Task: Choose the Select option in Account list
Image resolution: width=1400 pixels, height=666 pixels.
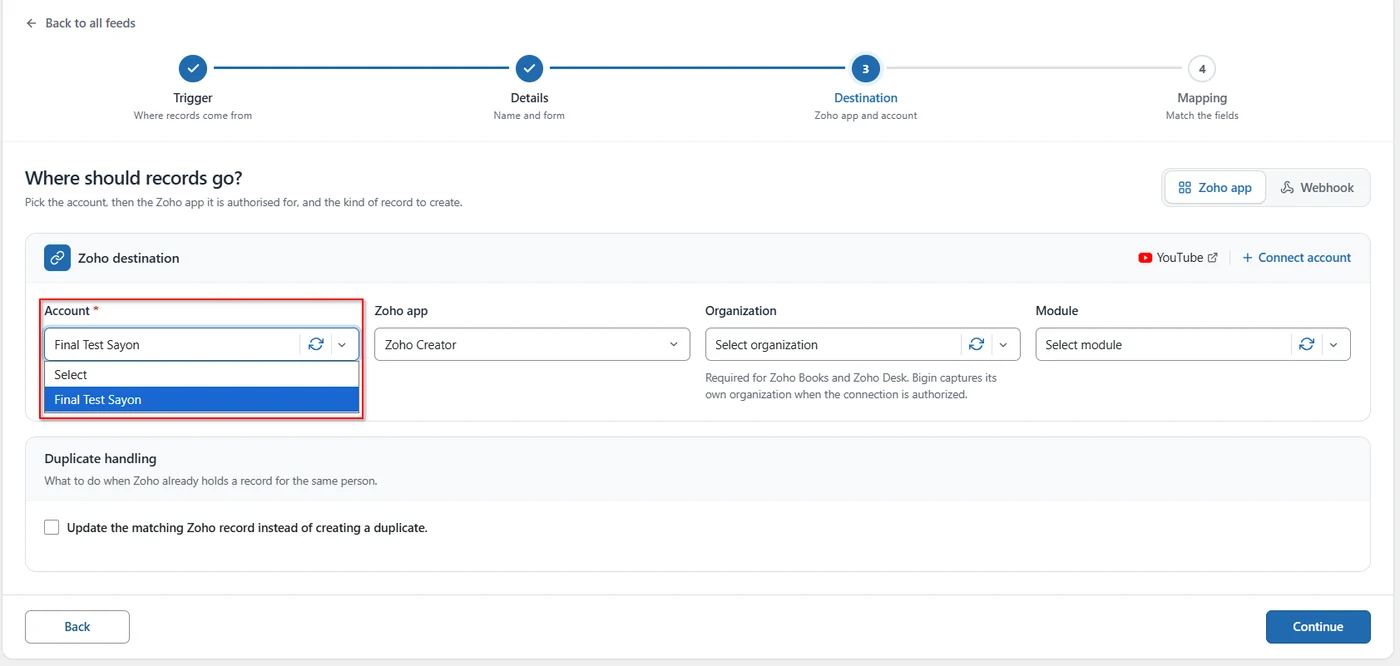Action: tap(201, 374)
